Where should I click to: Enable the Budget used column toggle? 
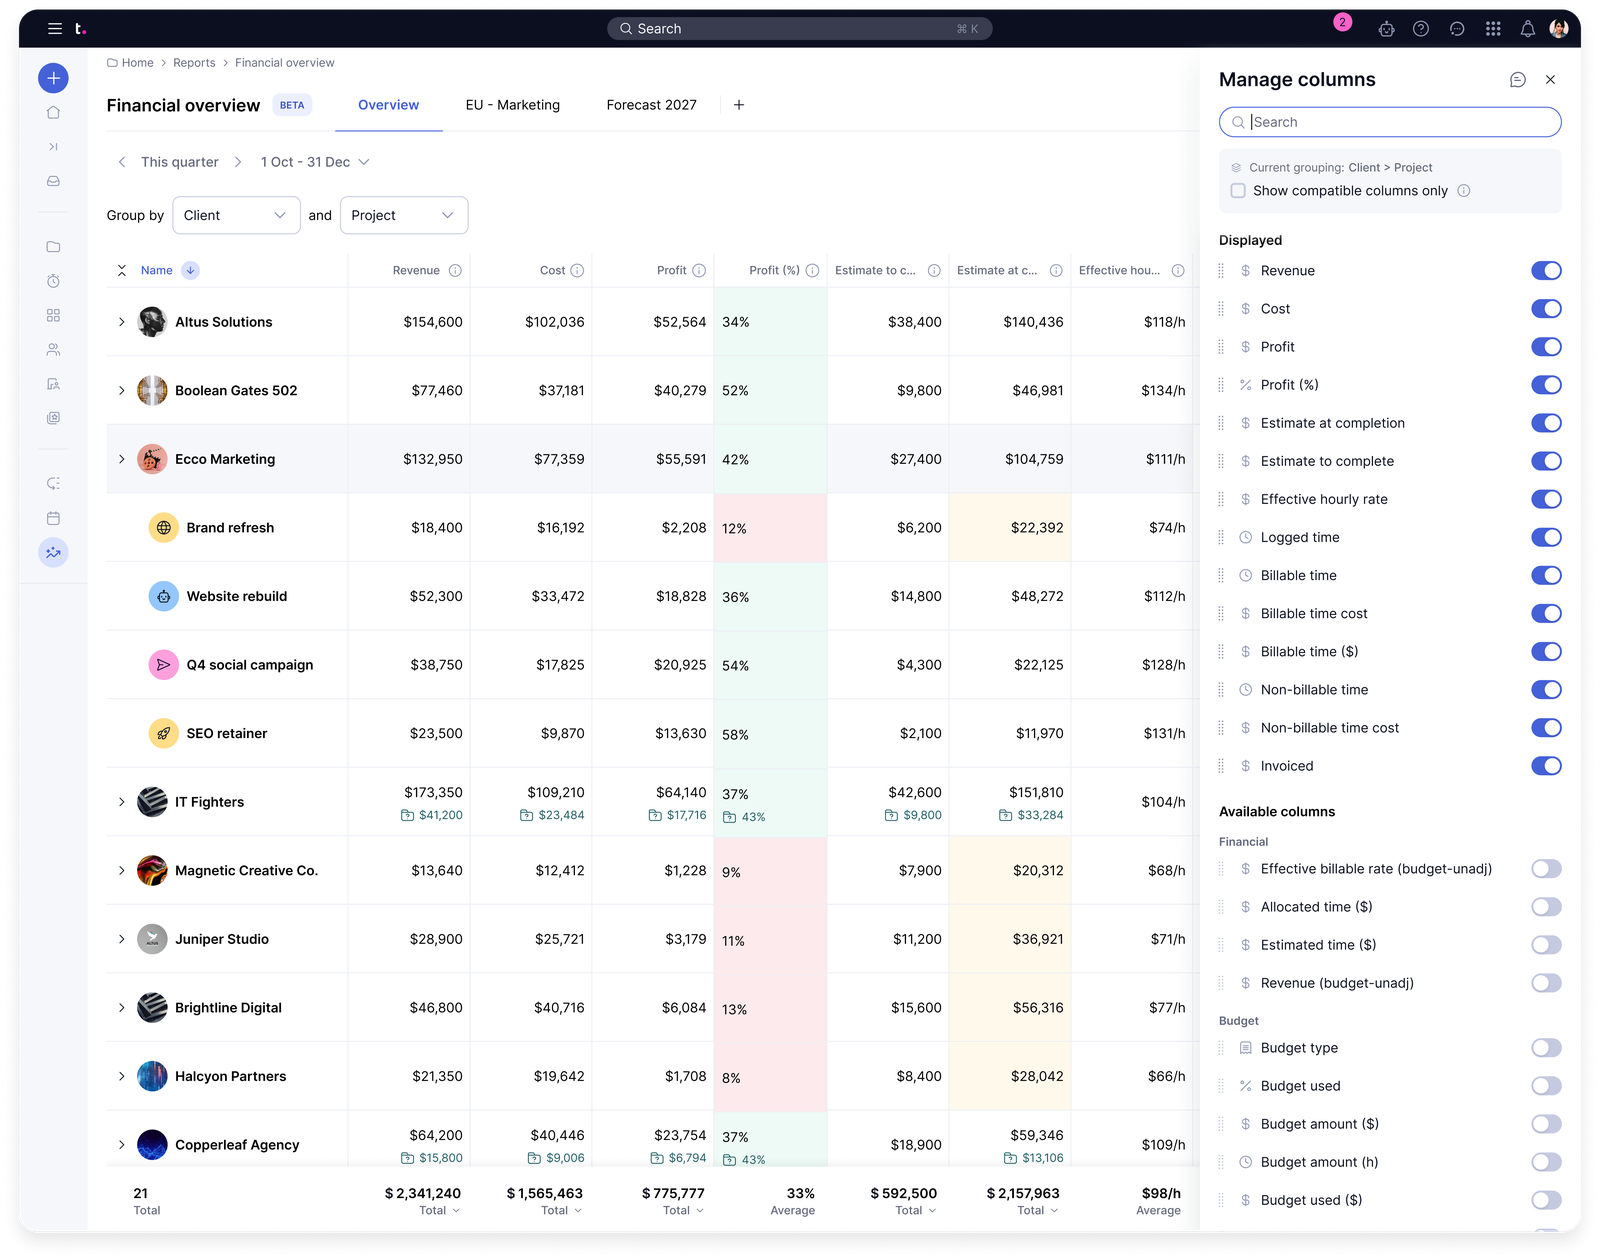1546,1086
